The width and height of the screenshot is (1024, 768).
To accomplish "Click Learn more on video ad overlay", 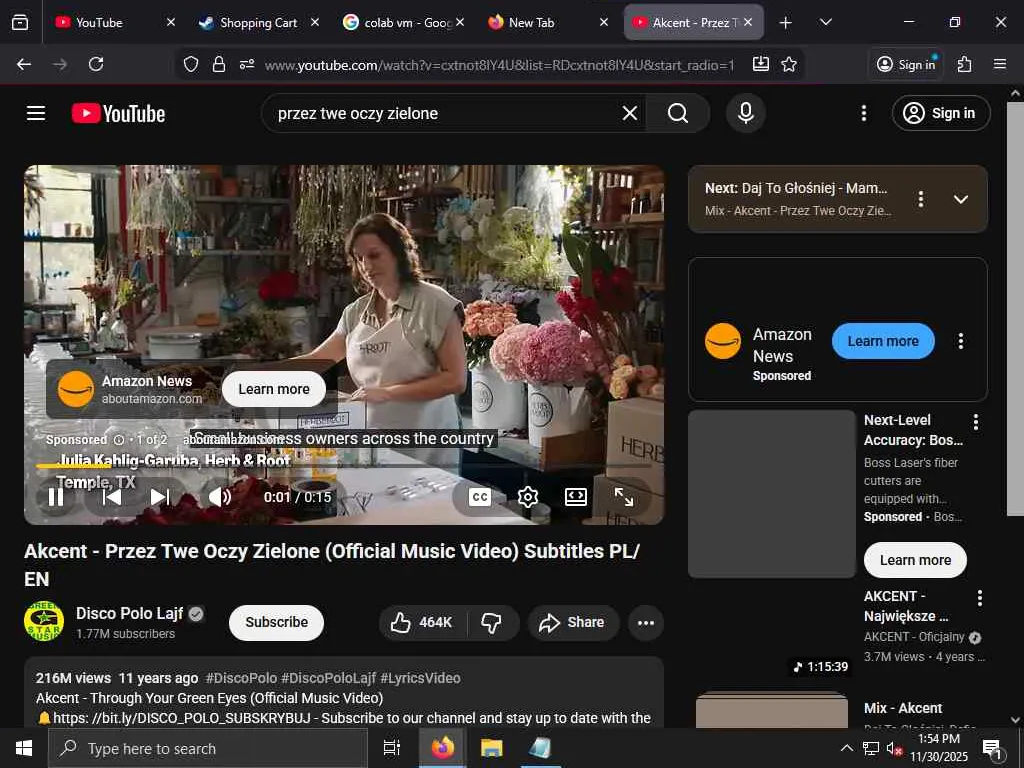I will pos(274,389).
